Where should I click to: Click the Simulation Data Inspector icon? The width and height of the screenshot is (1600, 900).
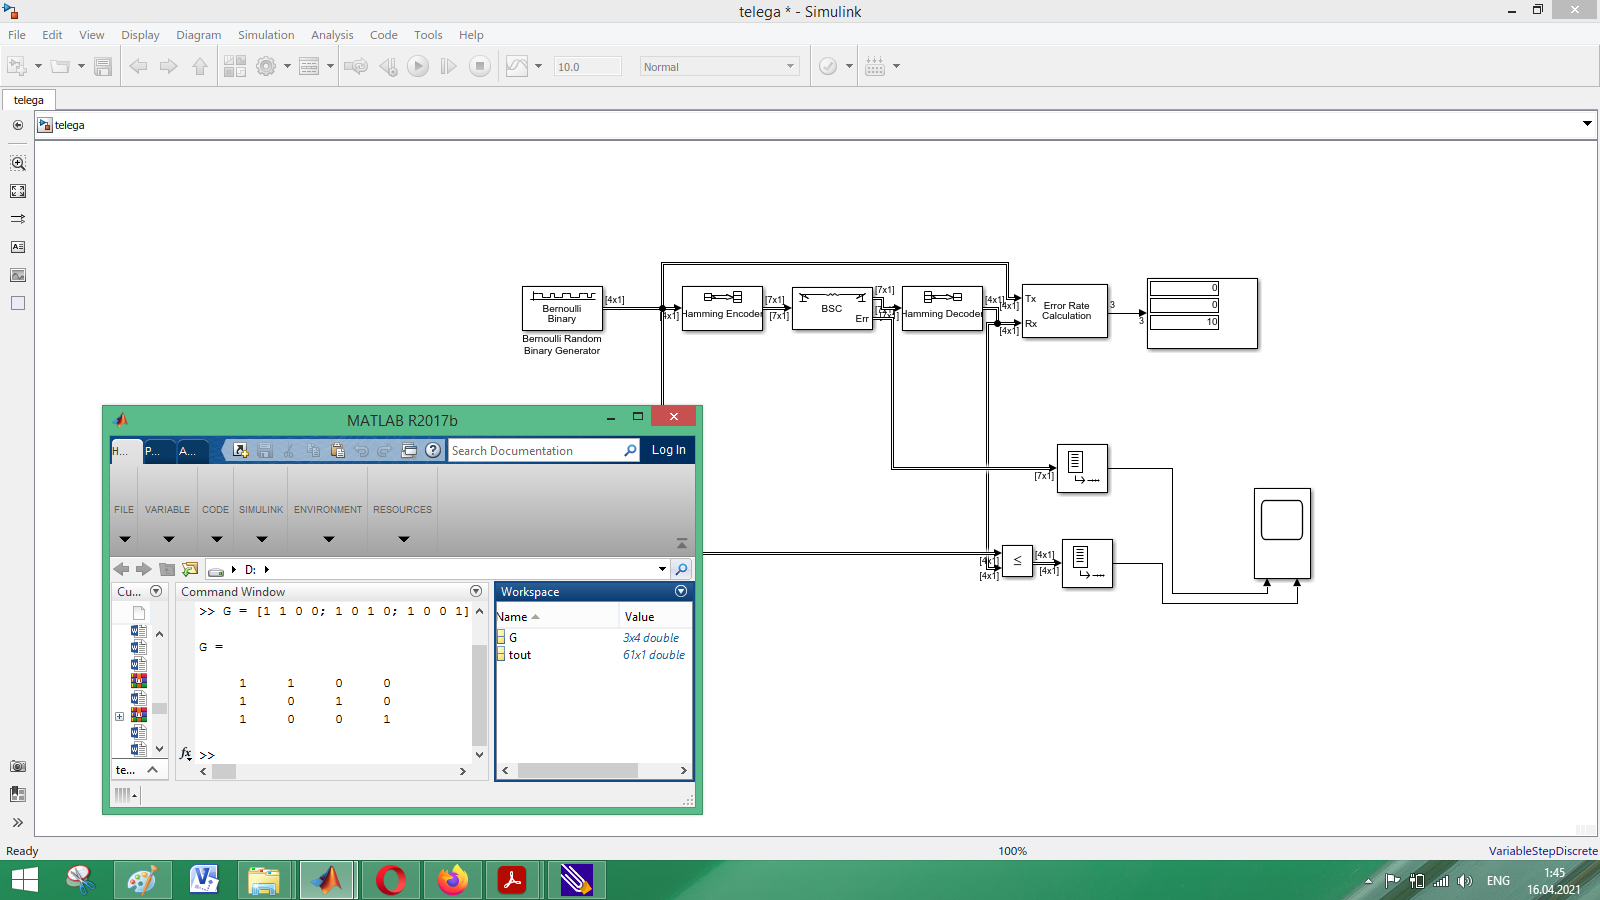517,67
